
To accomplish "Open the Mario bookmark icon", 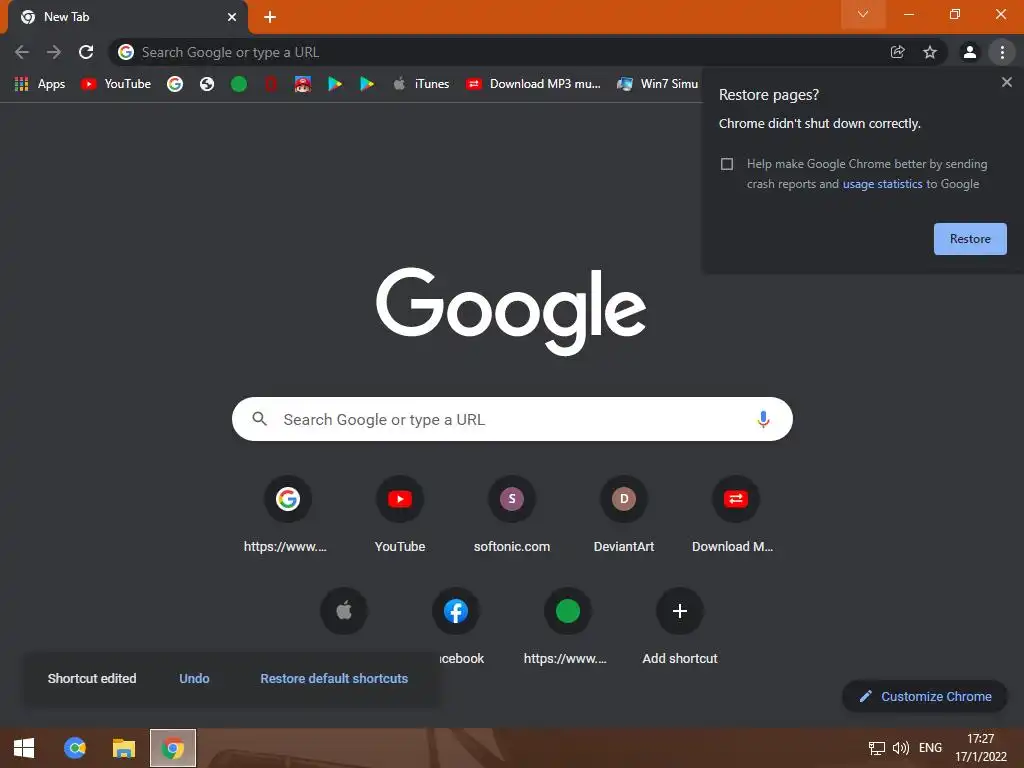I will click(302, 84).
